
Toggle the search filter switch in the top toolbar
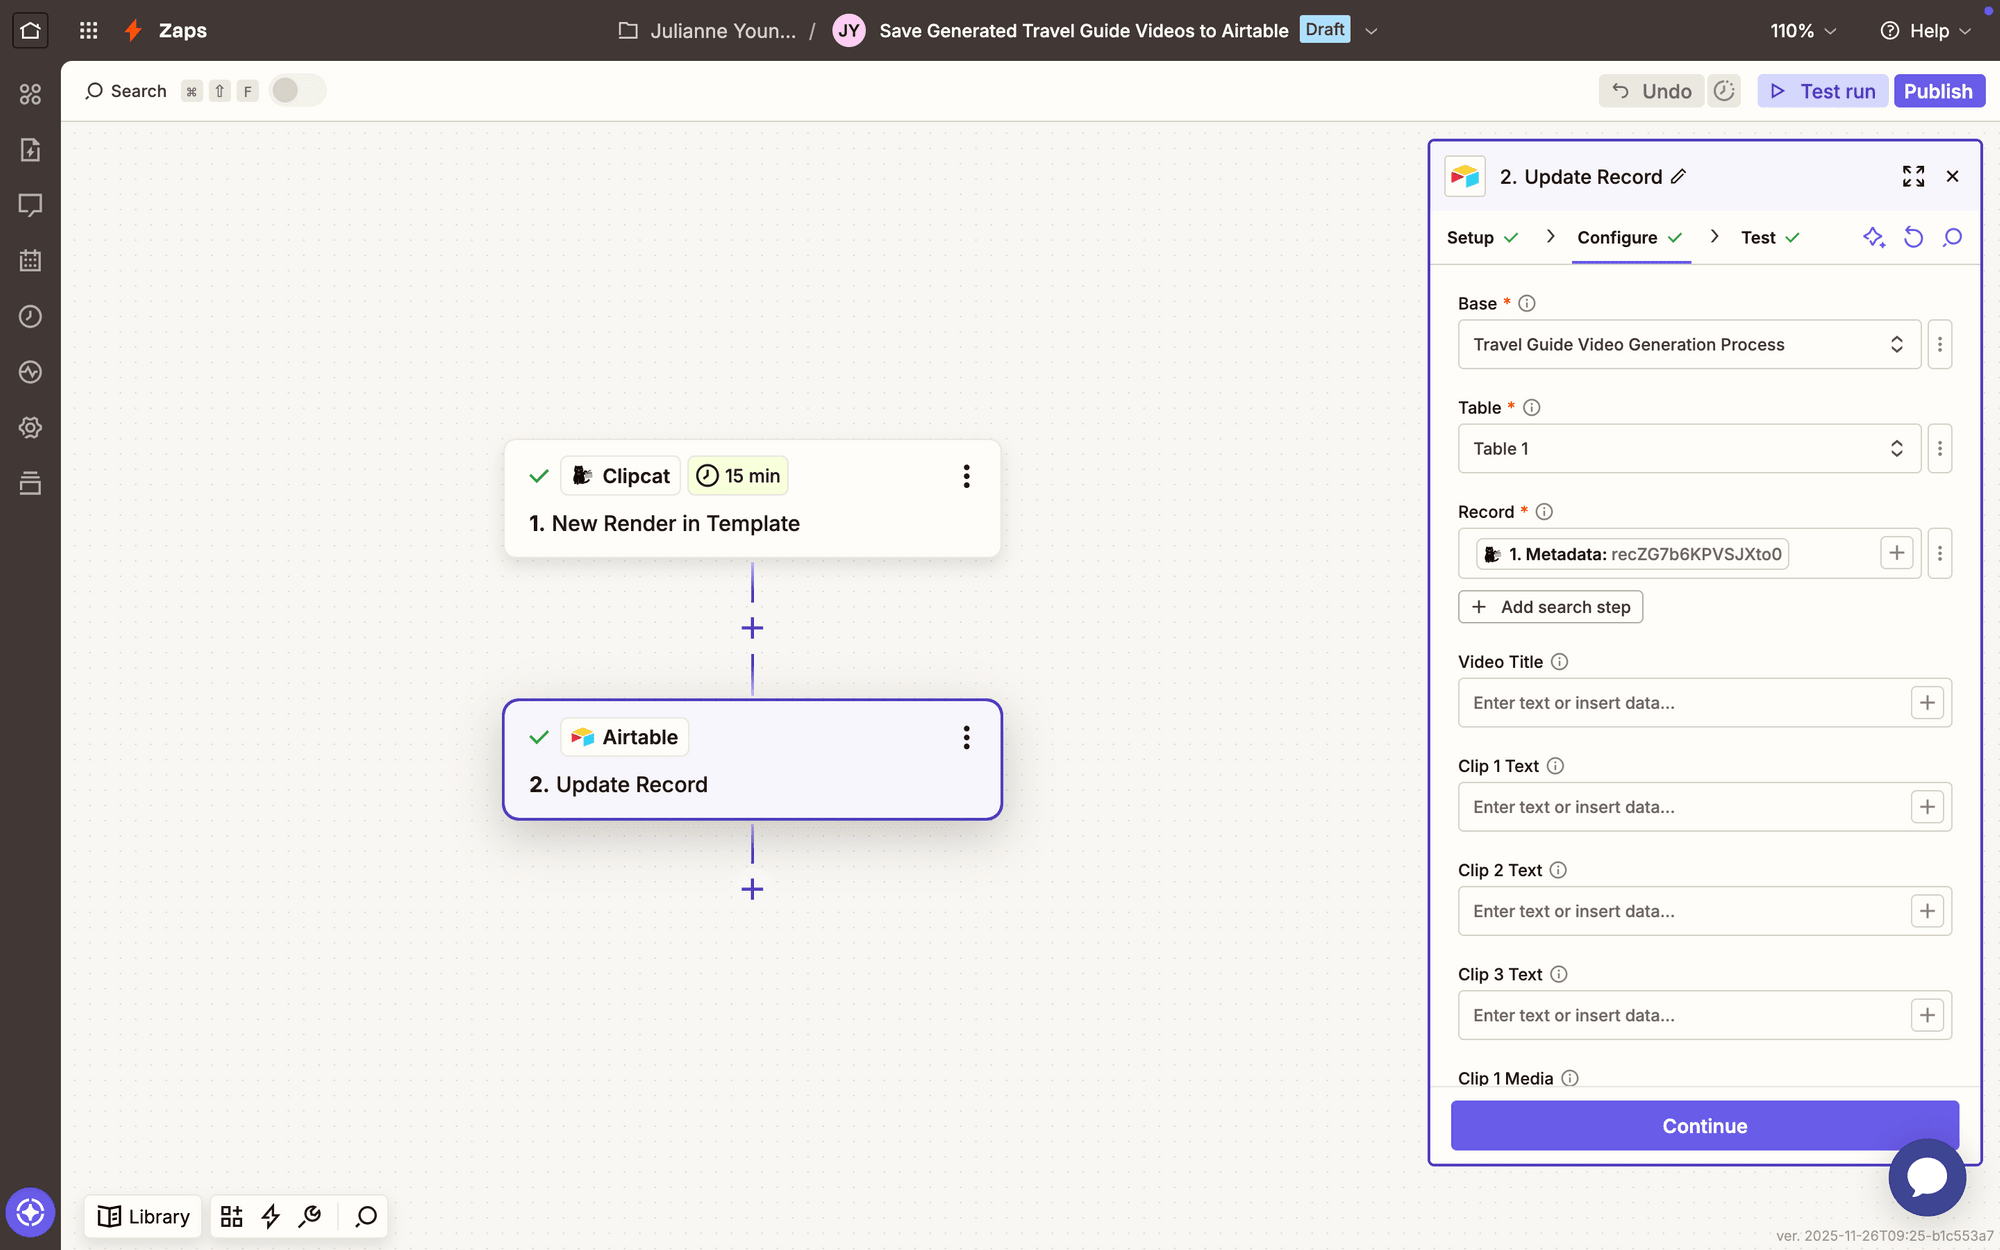[297, 90]
